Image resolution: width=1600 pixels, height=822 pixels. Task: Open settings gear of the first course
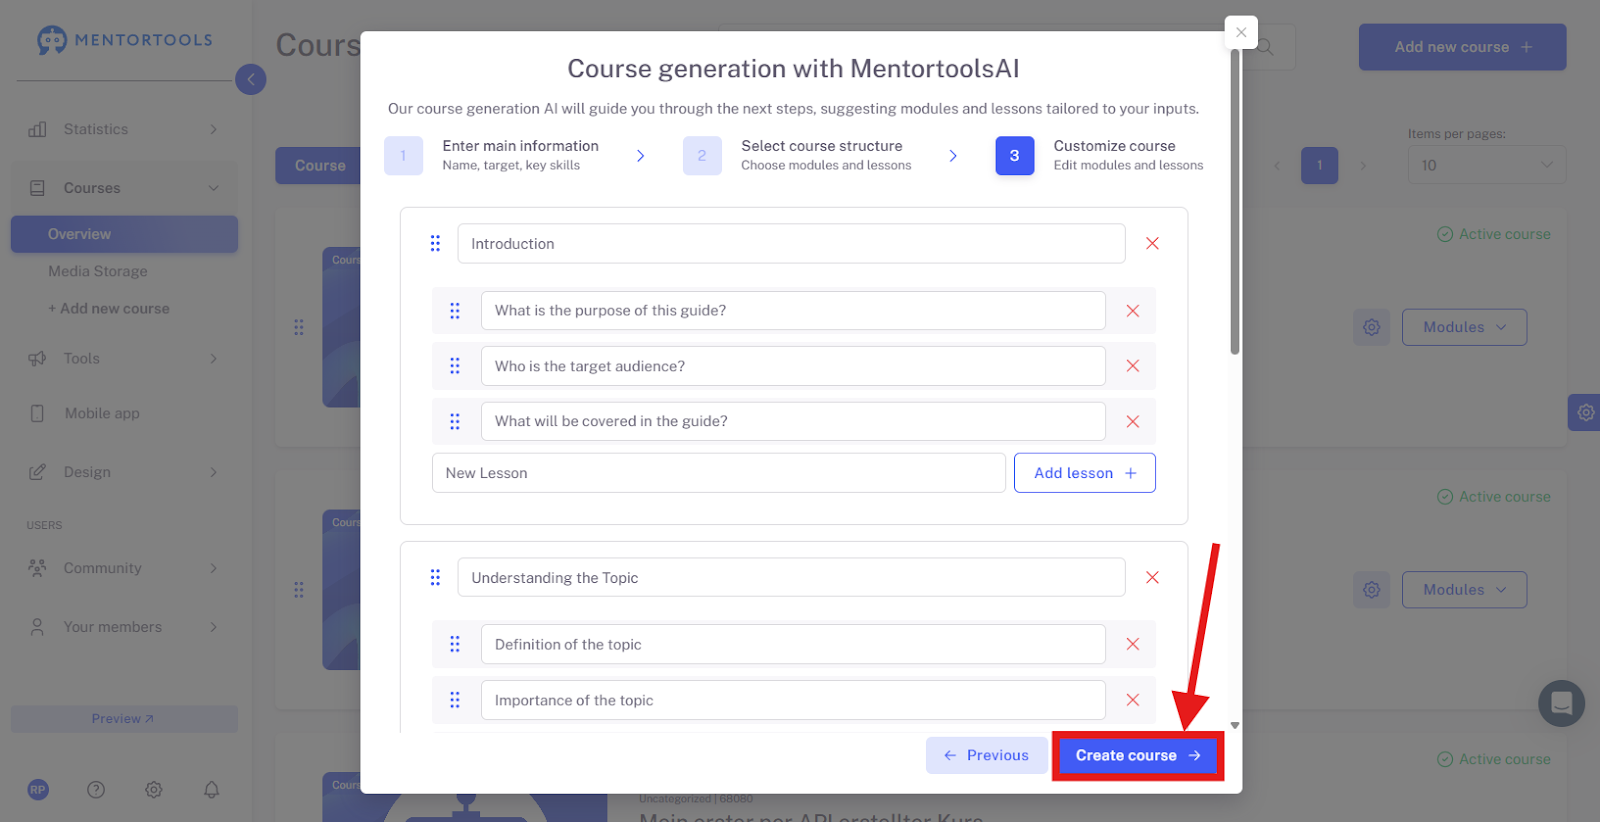point(1371,327)
